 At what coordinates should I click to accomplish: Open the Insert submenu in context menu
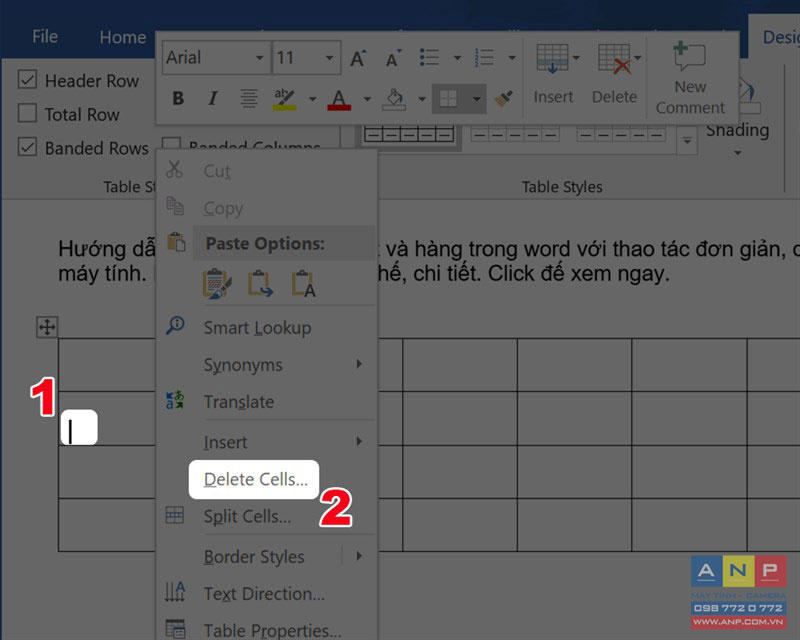(x=266, y=441)
